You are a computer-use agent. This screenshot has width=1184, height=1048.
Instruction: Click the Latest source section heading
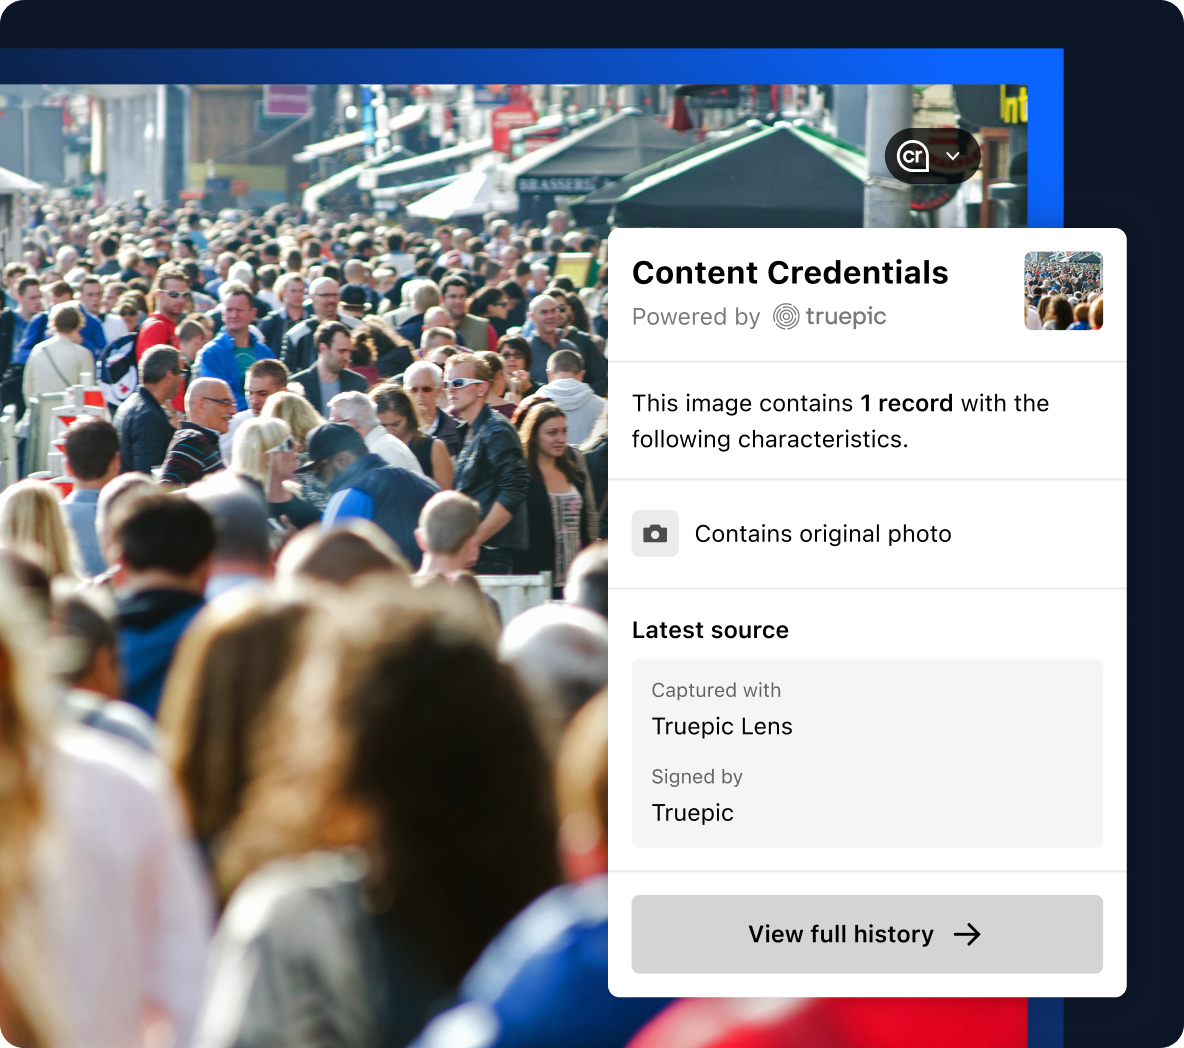(x=710, y=630)
